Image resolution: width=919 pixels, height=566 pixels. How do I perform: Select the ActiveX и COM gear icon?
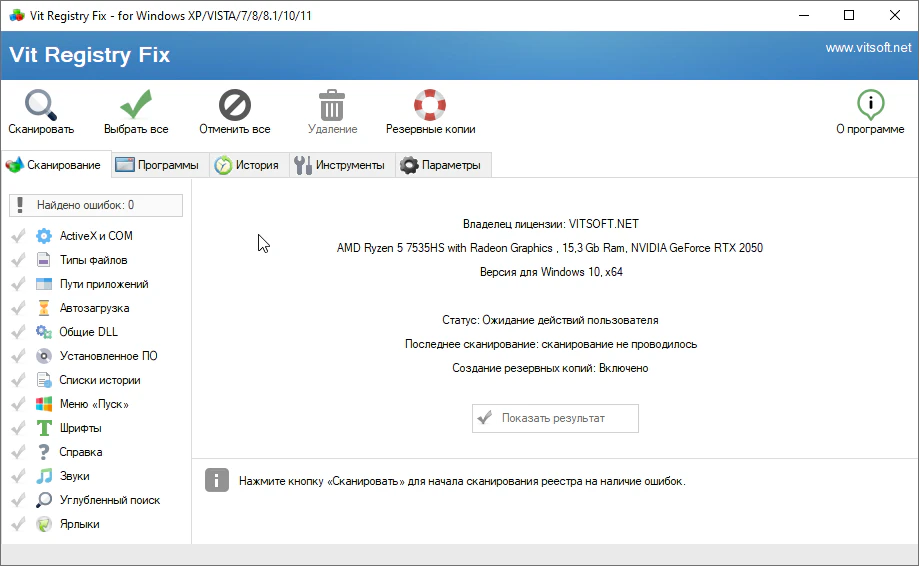[x=43, y=236]
